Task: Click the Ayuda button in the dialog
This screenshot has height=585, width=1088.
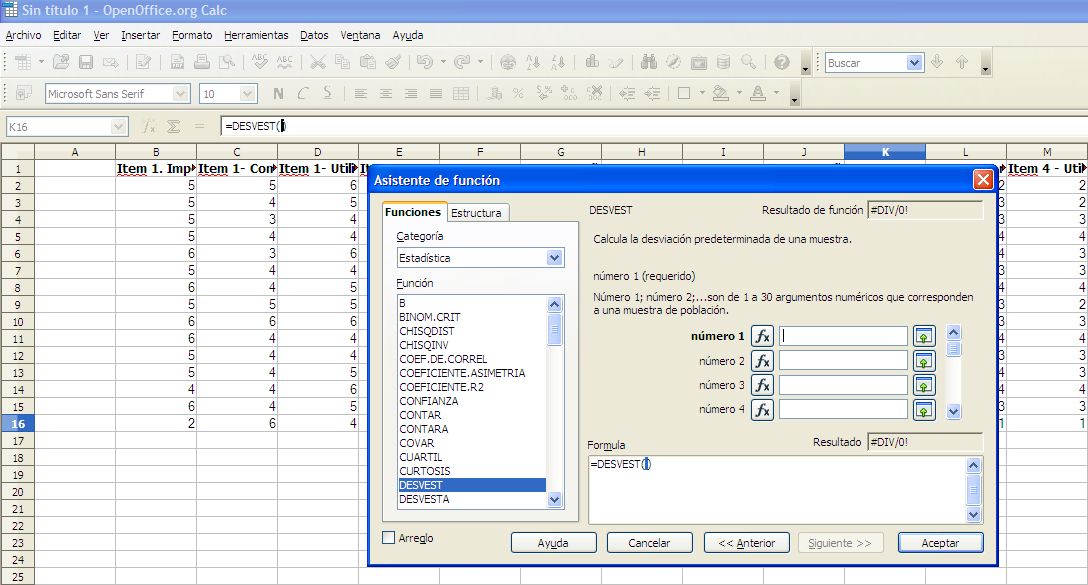Action: click(x=553, y=543)
